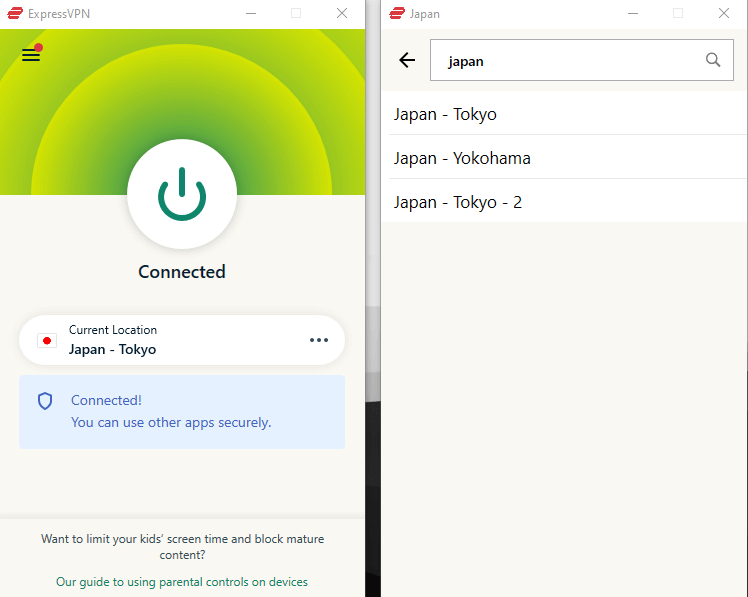Click the back arrow in Japan window
This screenshot has height=597, width=748.
point(407,60)
